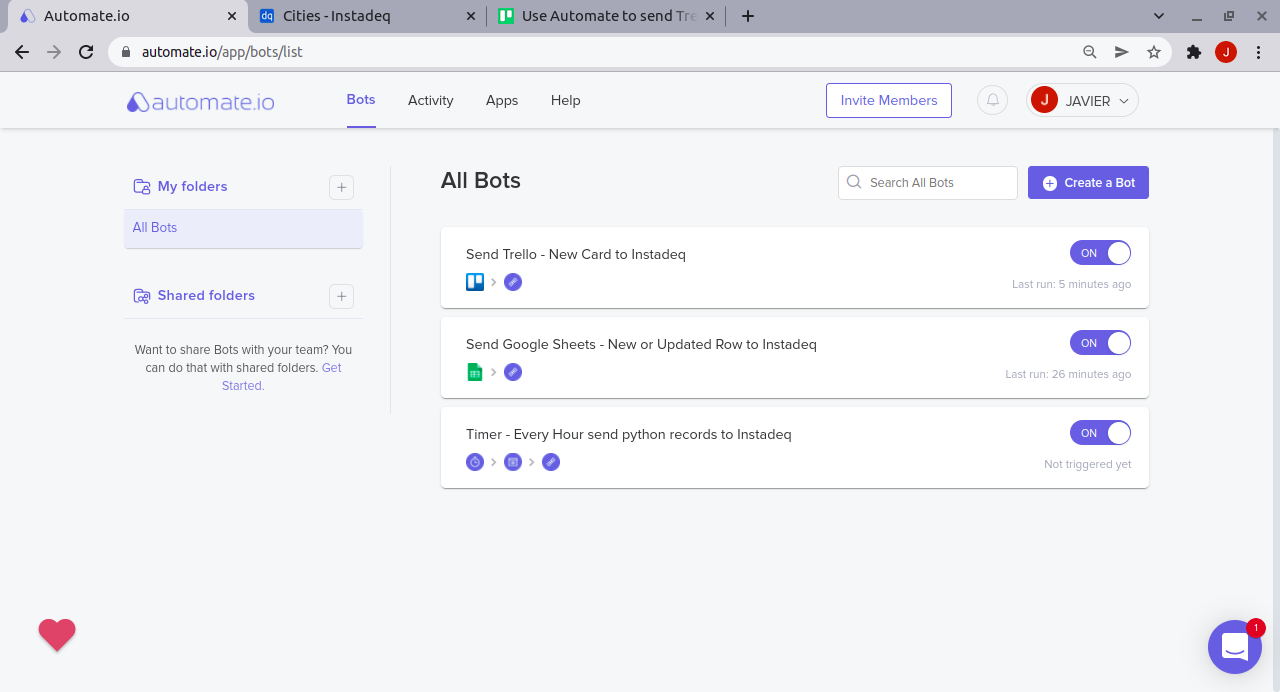Image resolution: width=1280 pixels, height=692 pixels.
Task: Open the tab search chevron in Chrome
Action: [x=1159, y=16]
